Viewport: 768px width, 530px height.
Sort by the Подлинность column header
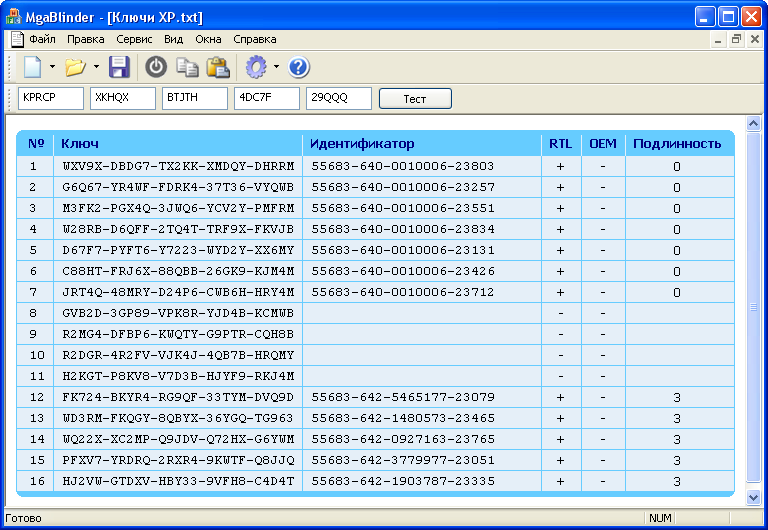click(676, 144)
